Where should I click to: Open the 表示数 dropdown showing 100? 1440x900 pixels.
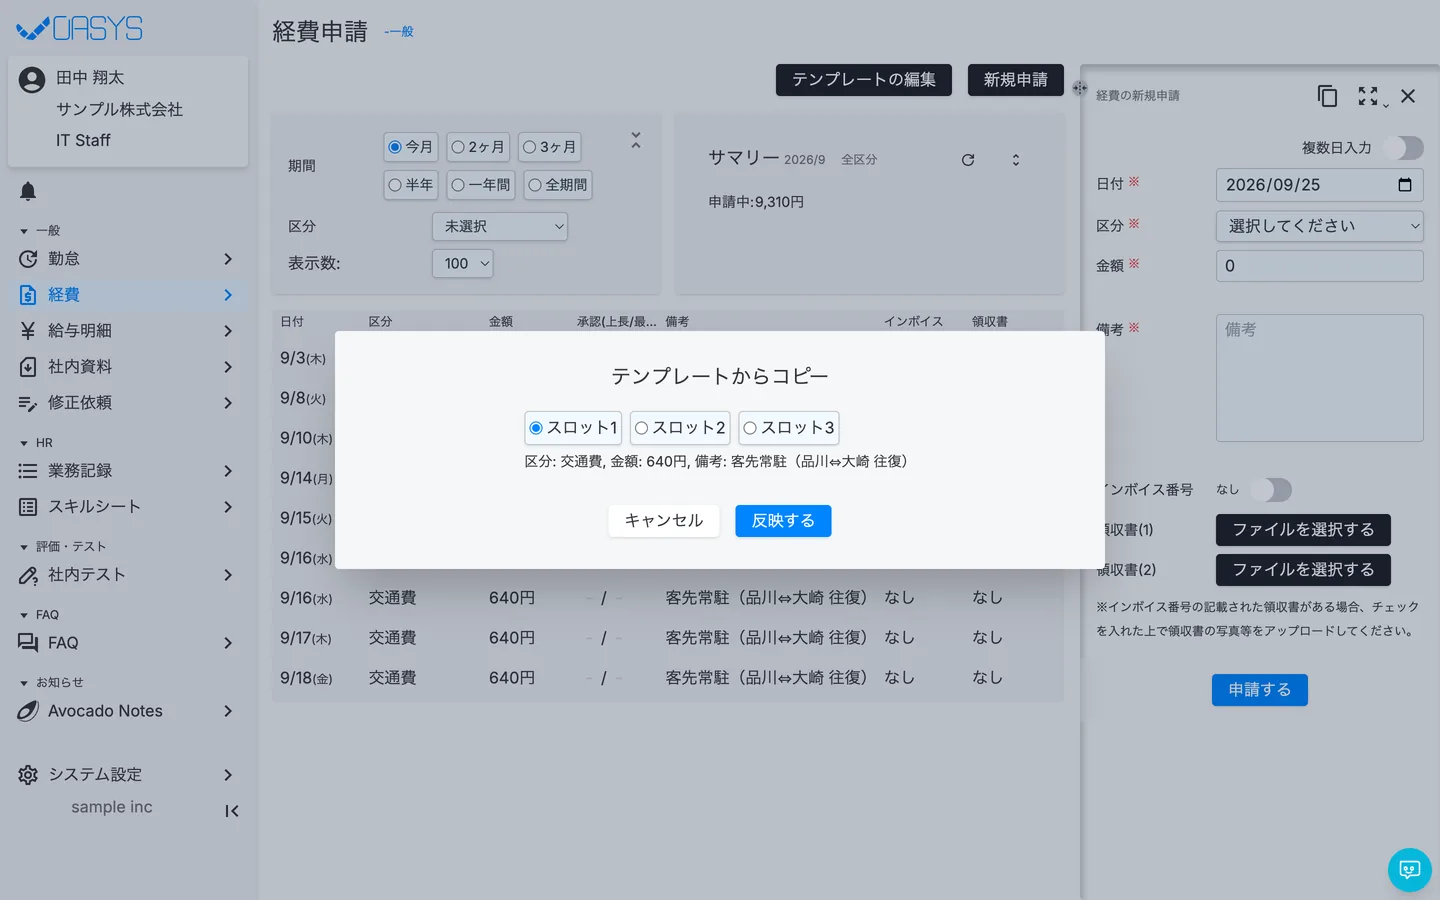[463, 264]
